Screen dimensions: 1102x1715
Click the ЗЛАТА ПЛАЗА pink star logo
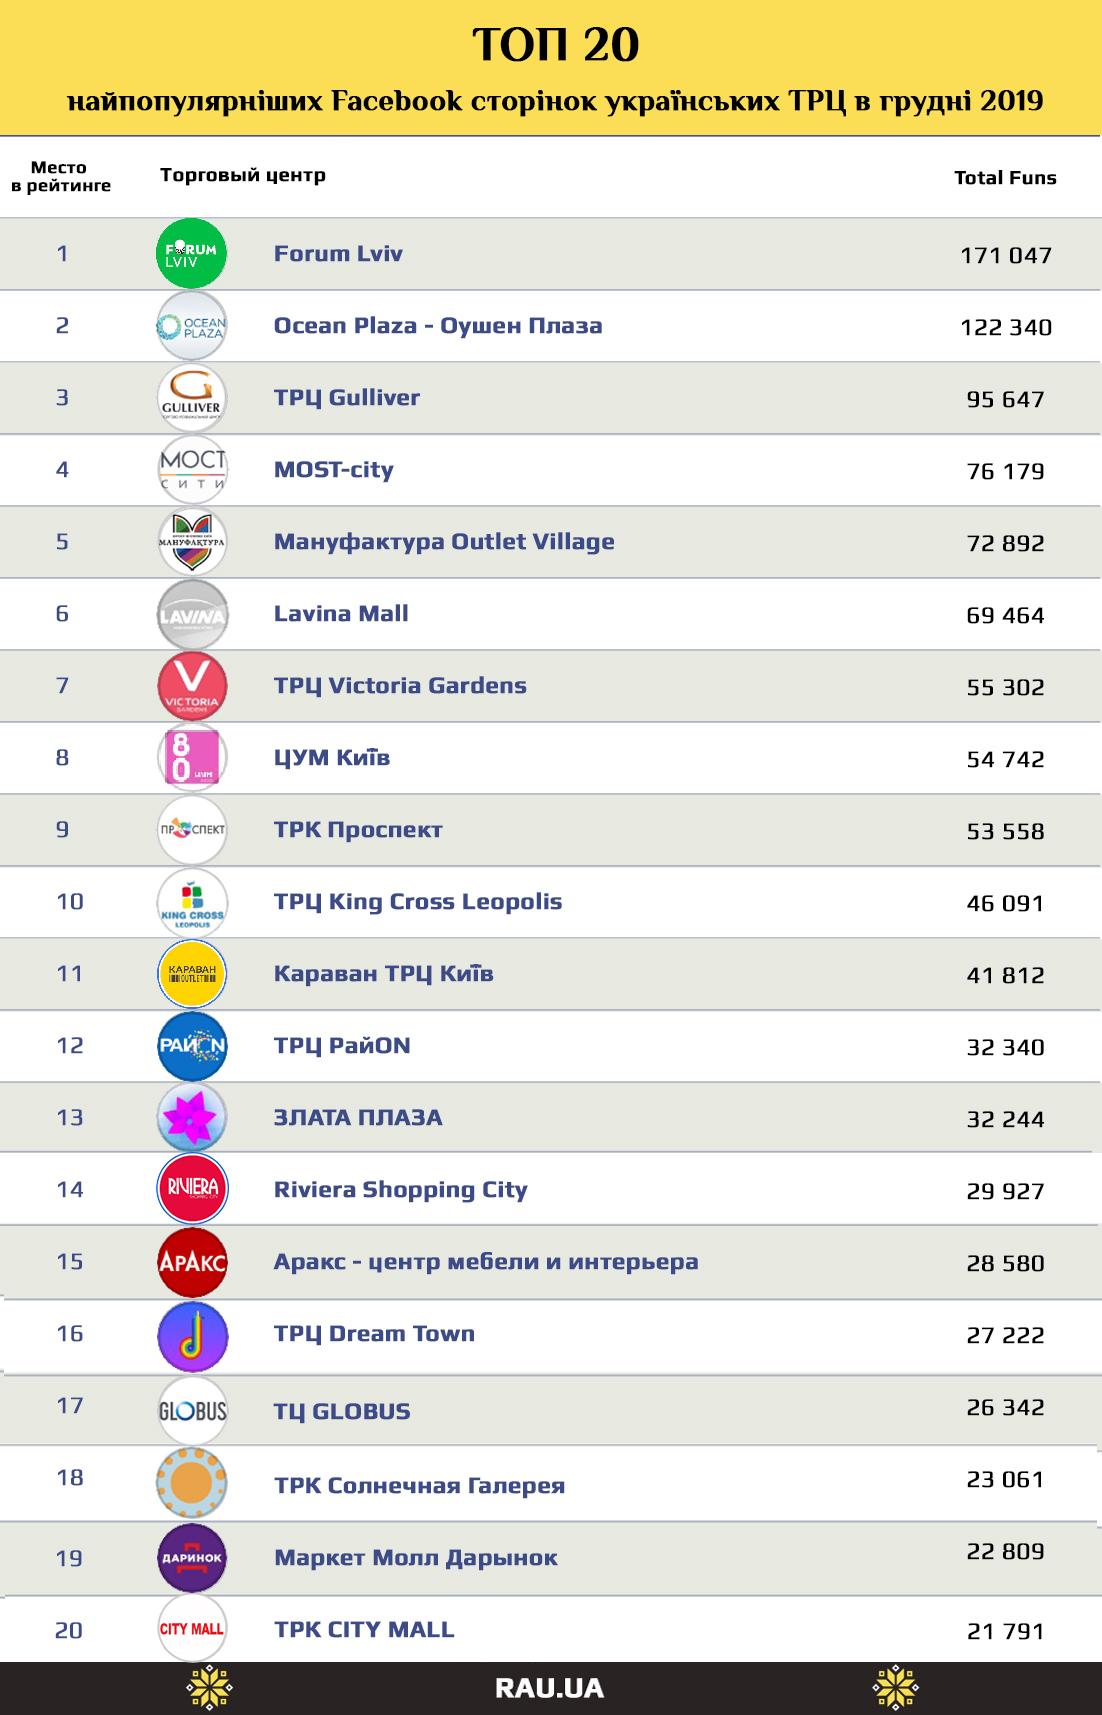click(192, 1117)
